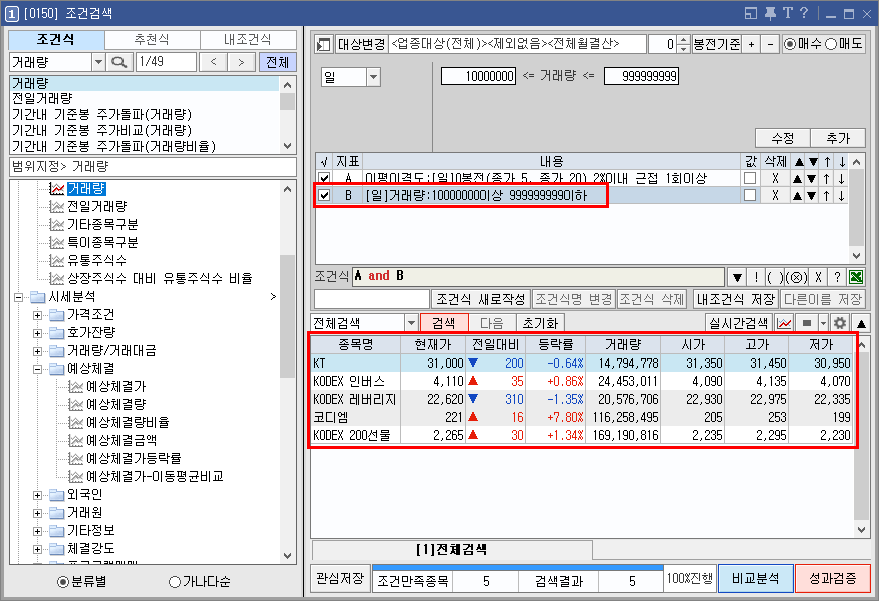
Task: Open the chart icon next to 실시간검색
Action: pyautogui.click(x=784, y=323)
